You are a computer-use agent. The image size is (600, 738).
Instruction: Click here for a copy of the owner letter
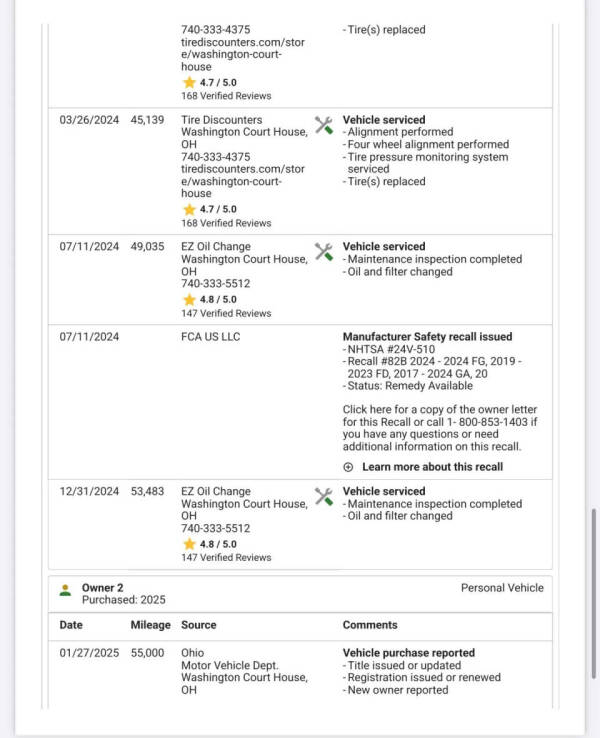point(440,410)
